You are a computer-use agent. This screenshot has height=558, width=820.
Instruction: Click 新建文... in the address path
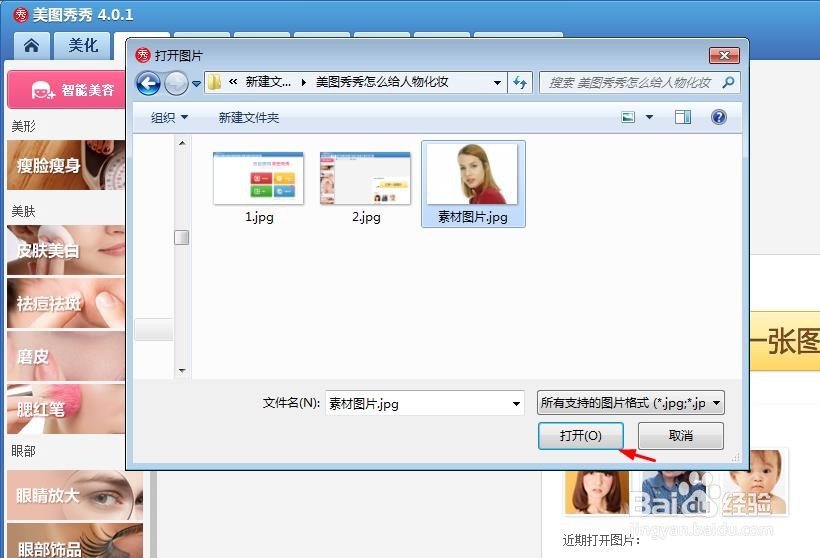pyautogui.click(x=268, y=82)
